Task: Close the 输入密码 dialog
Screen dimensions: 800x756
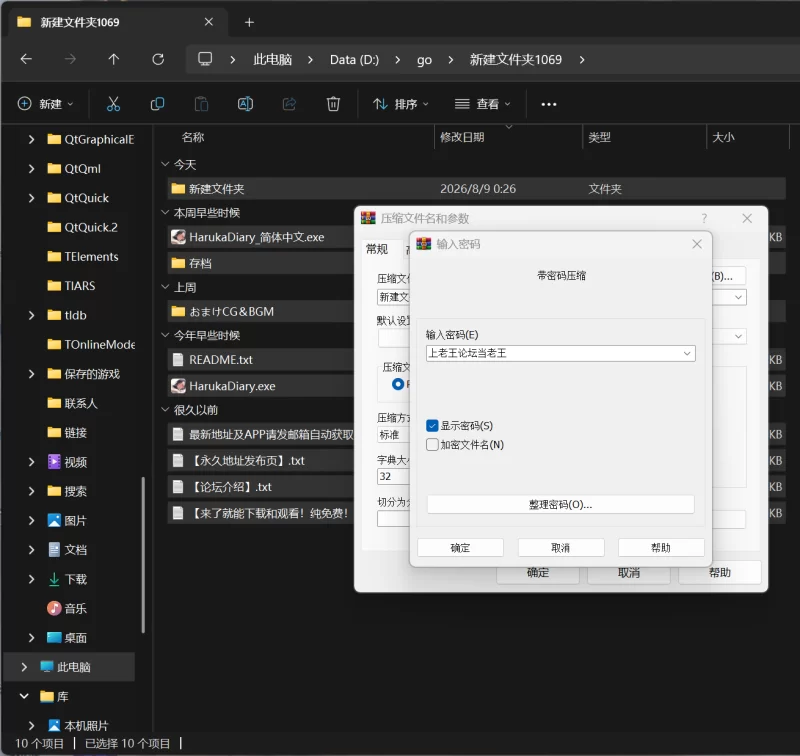Action: 697,244
